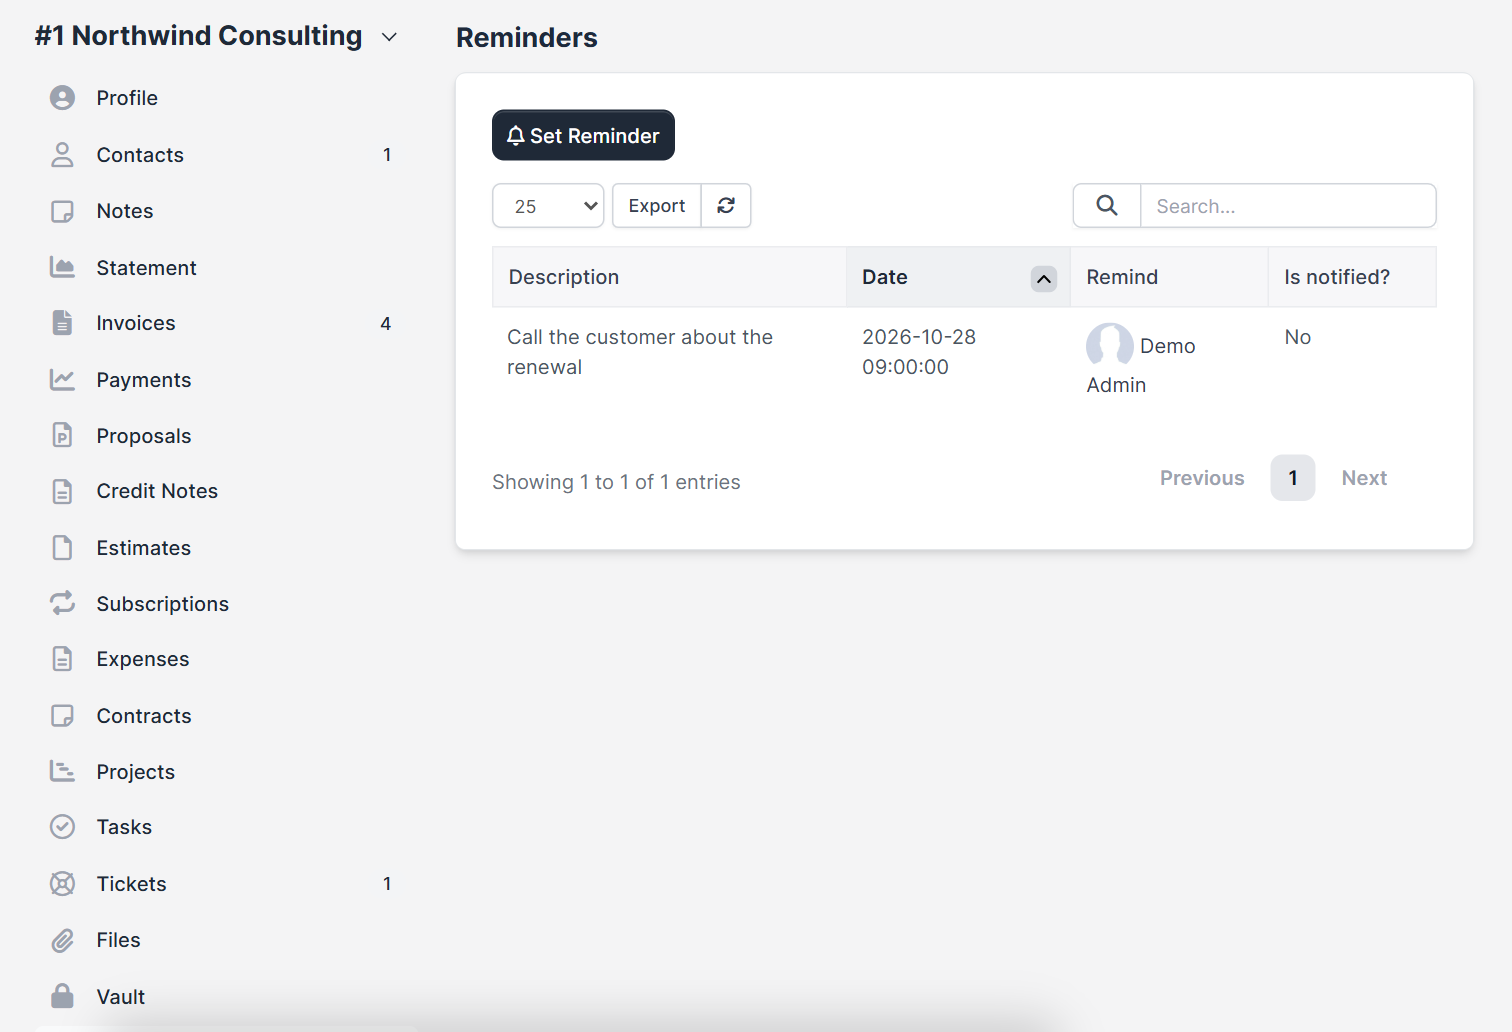1512x1032 pixels.
Task: Click the Invoices count badge 4
Action: point(385,323)
